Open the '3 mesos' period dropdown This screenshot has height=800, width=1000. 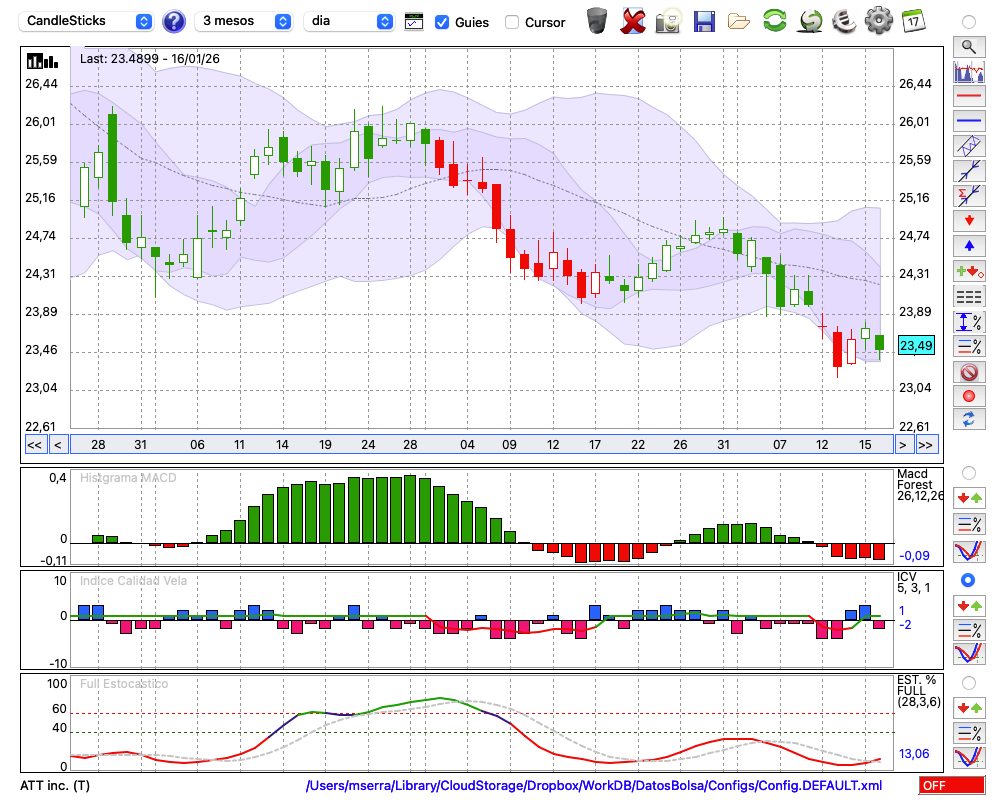click(245, 21)
